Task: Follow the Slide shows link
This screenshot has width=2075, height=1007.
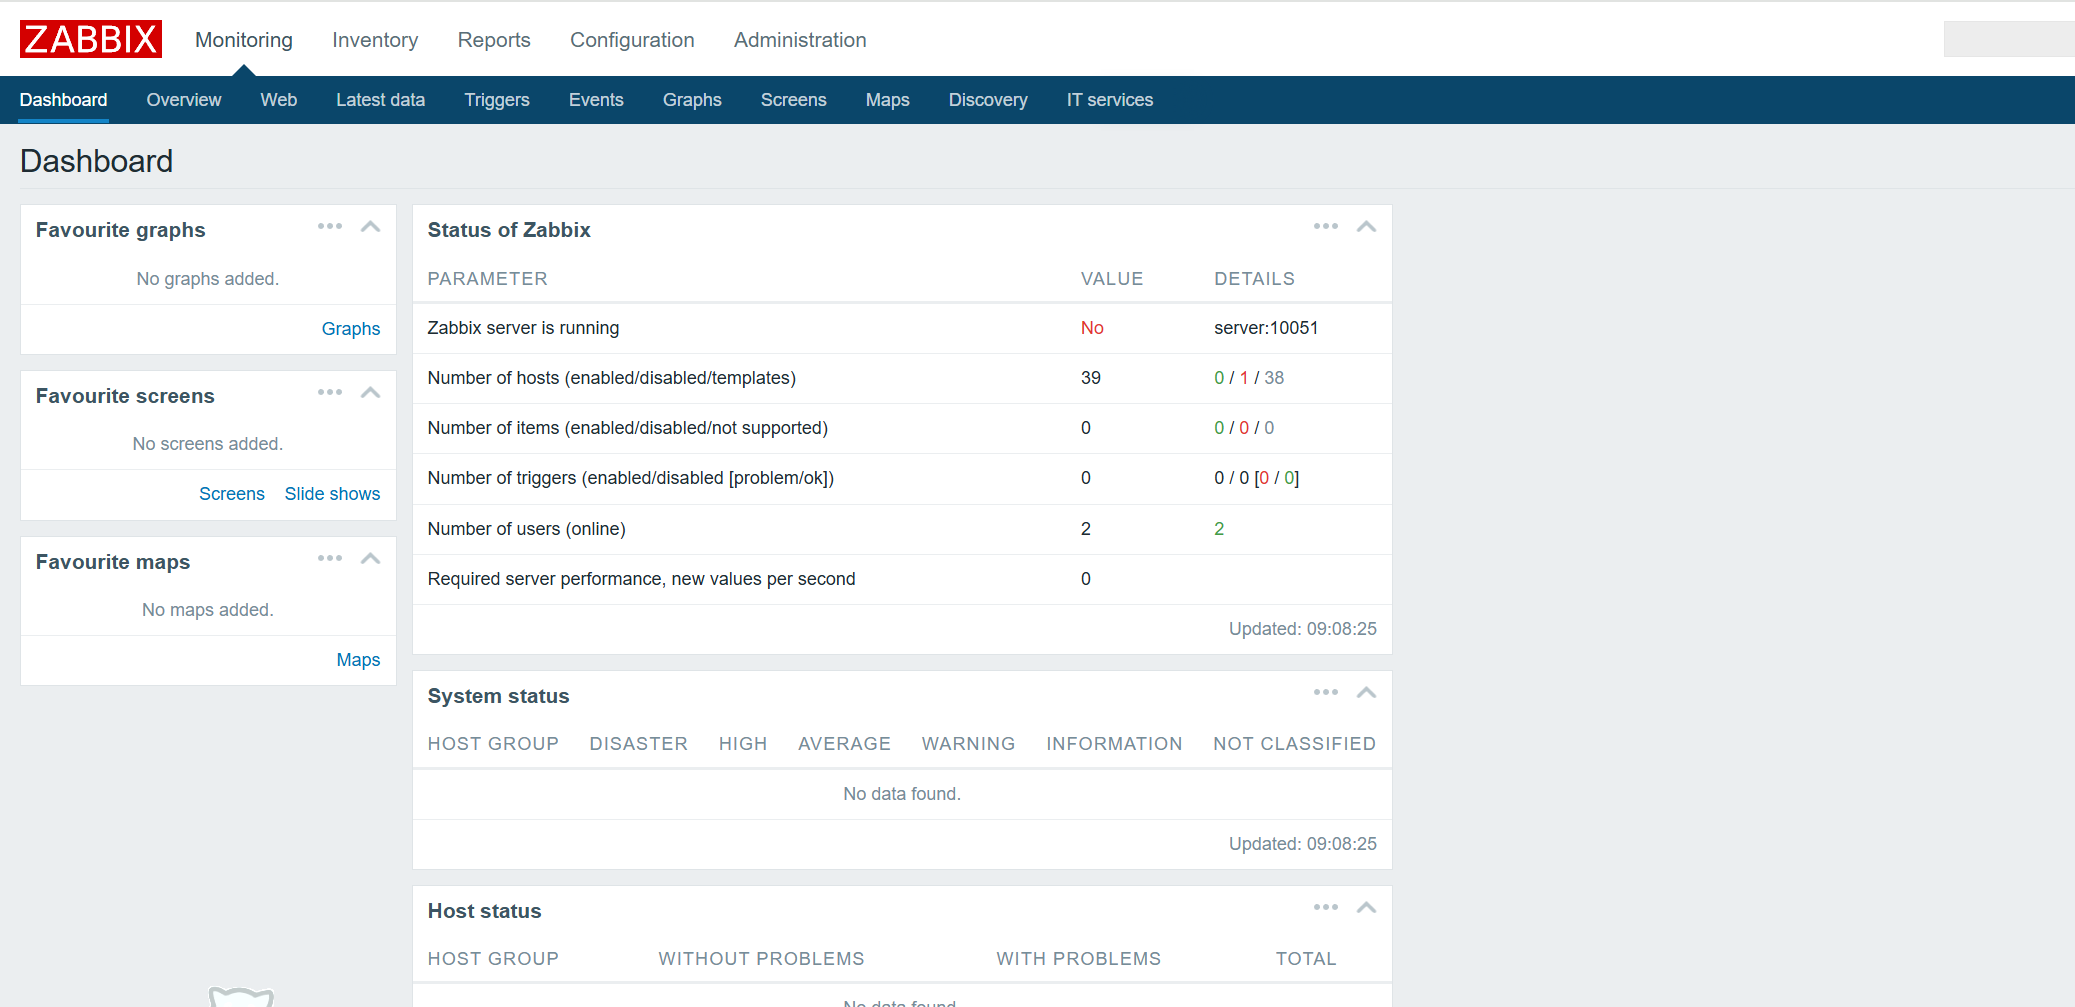Action: [332, 494]
